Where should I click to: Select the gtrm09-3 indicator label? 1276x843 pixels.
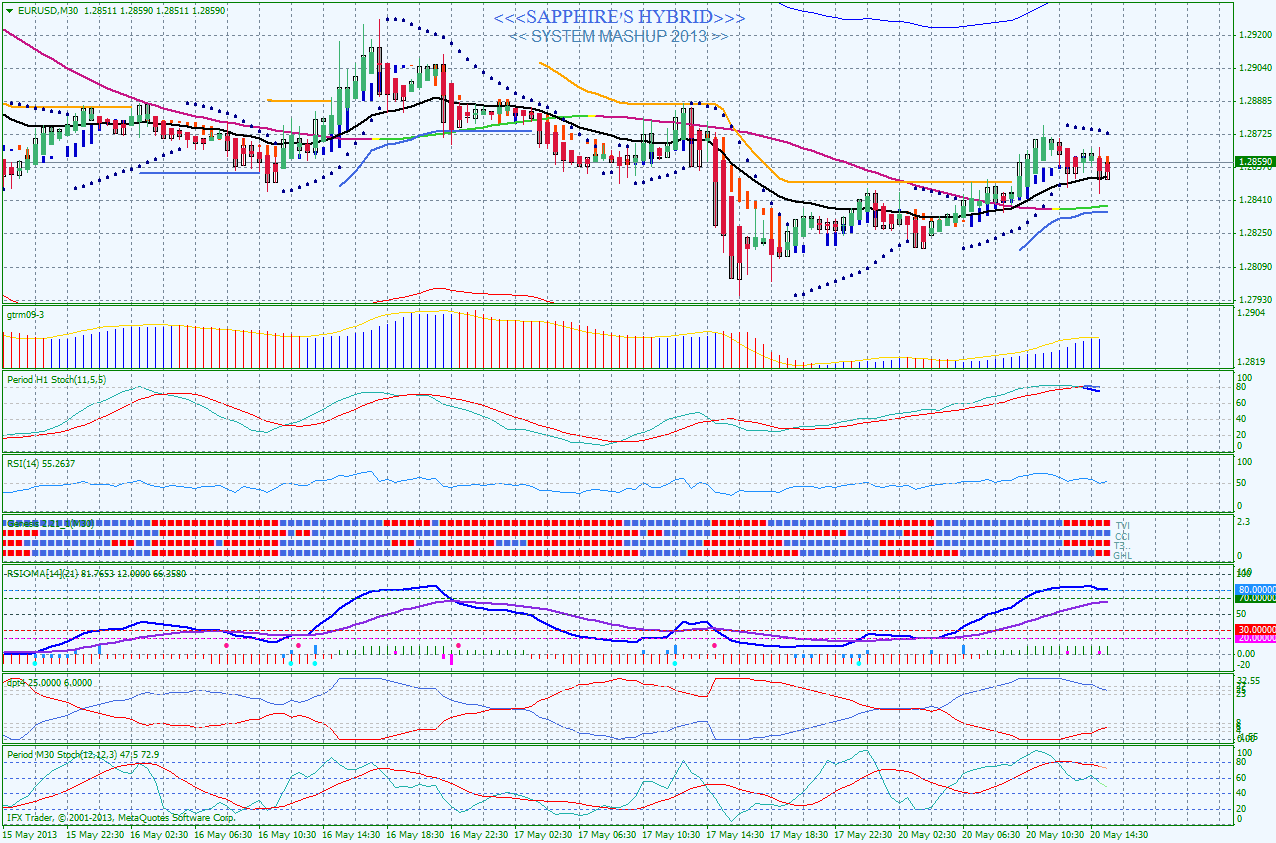26,314
